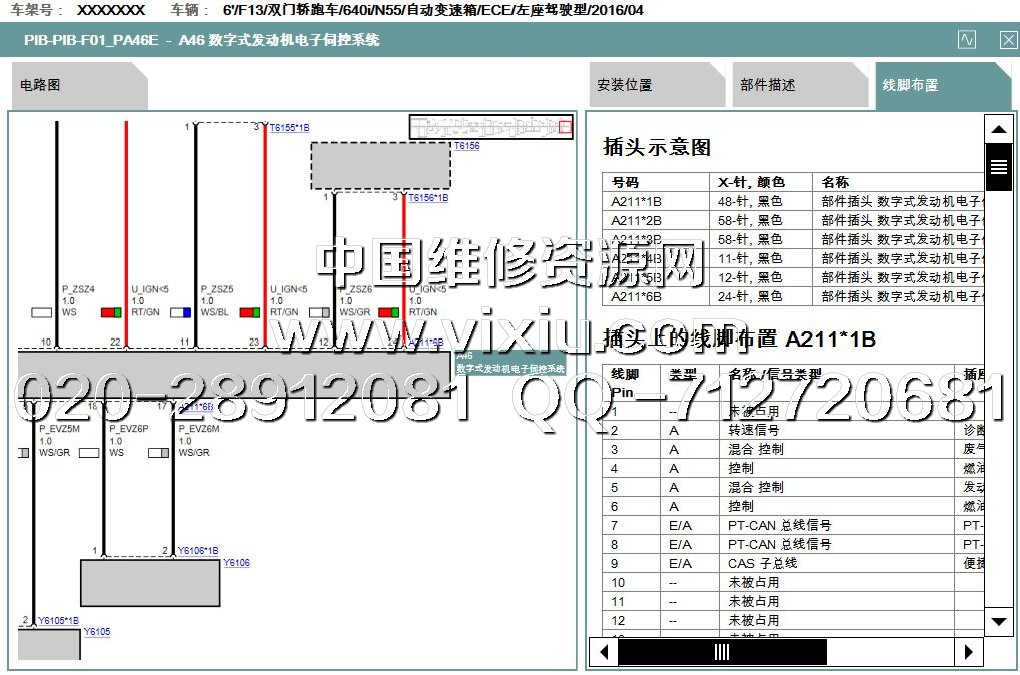Click the horizontal scrollbar thumb

722,652
